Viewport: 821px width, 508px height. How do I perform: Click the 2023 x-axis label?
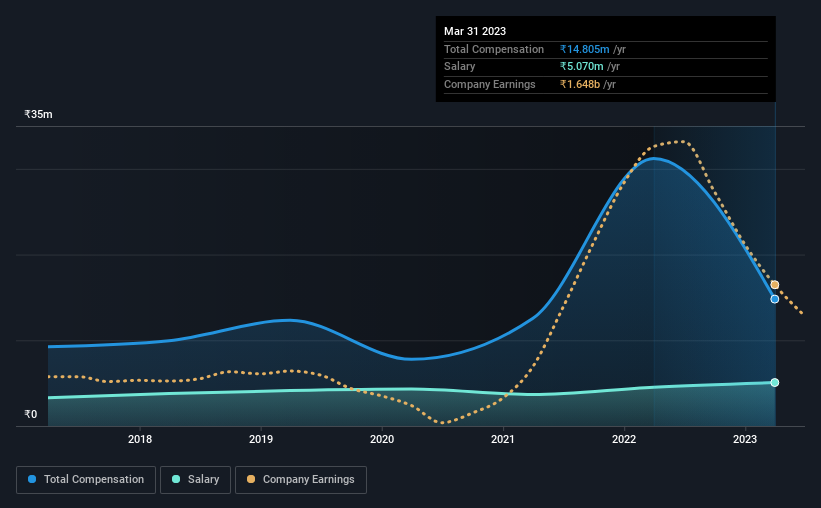click(x=745, y=439)
